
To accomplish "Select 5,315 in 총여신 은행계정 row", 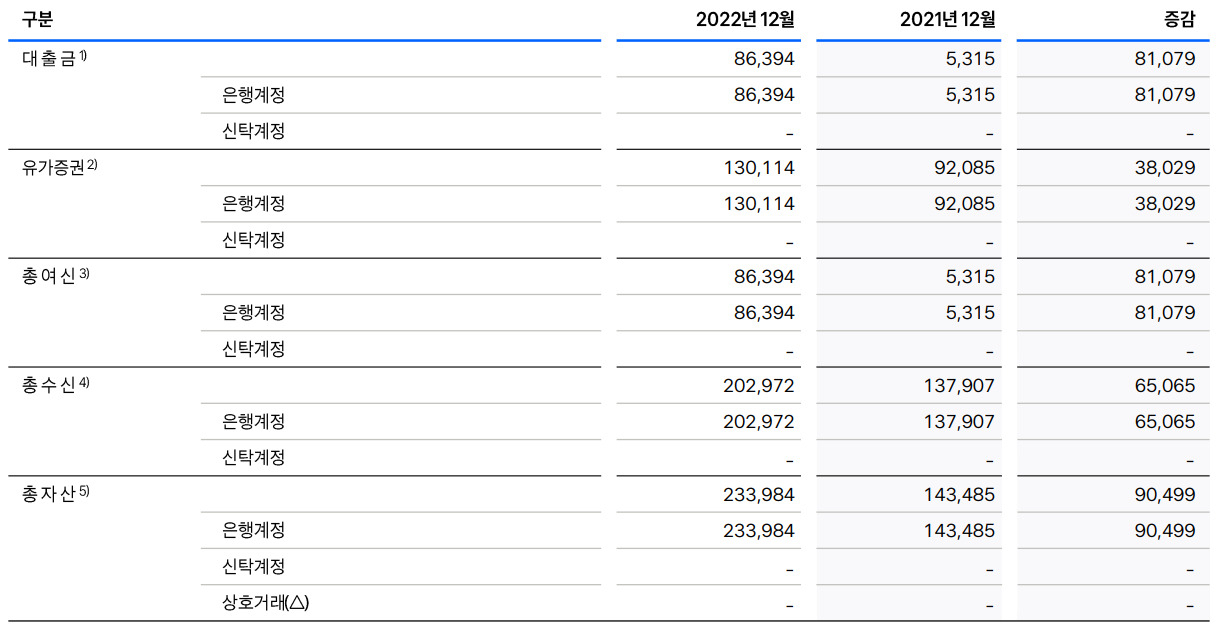I will point(971,313).
